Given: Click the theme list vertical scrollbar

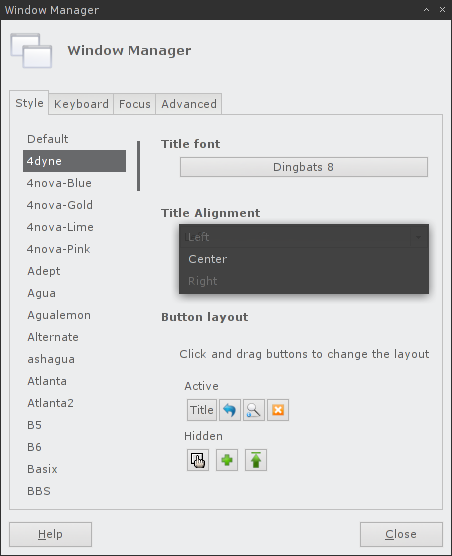Looking at the screenshot, I should click(139, 166).
